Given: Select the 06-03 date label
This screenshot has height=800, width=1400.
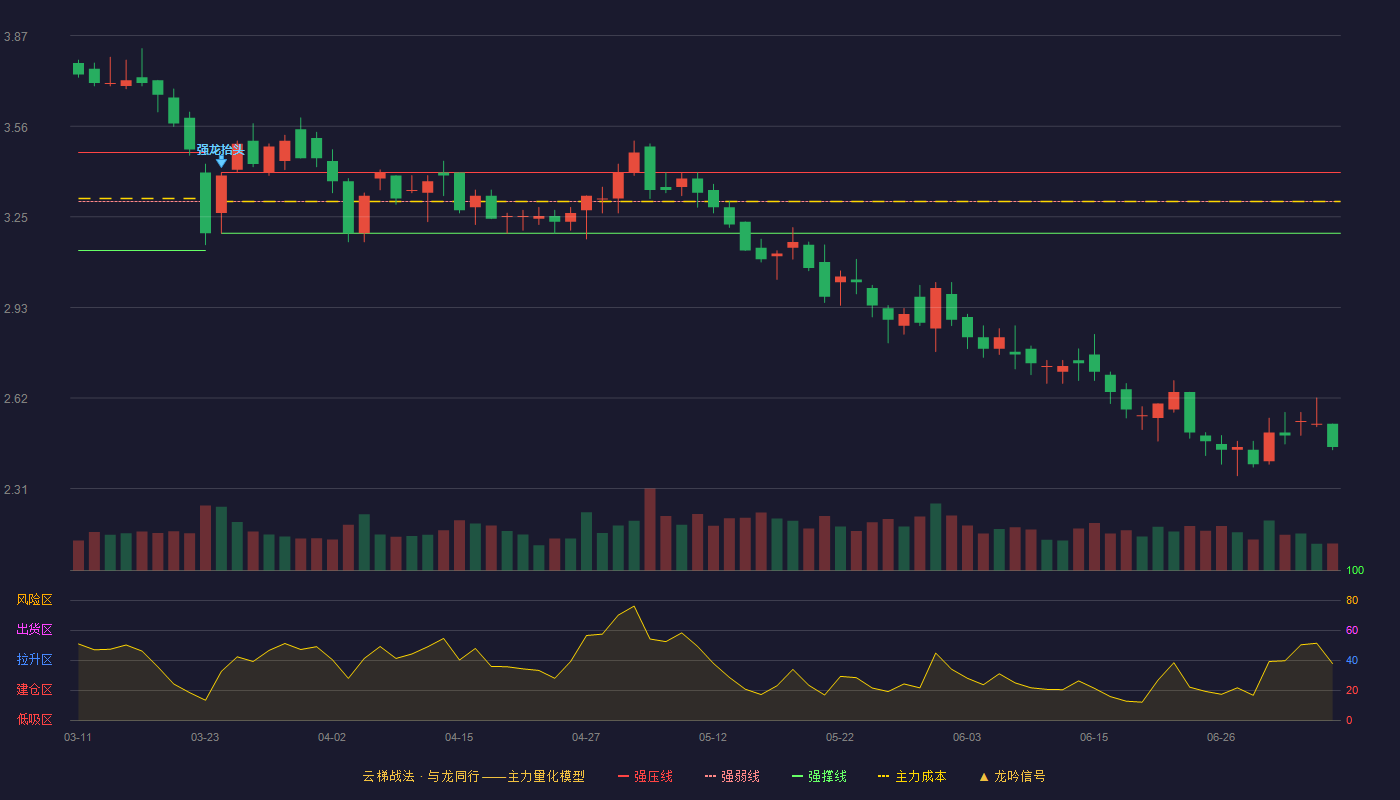Looking at the screenshot, I should [967, 737].
